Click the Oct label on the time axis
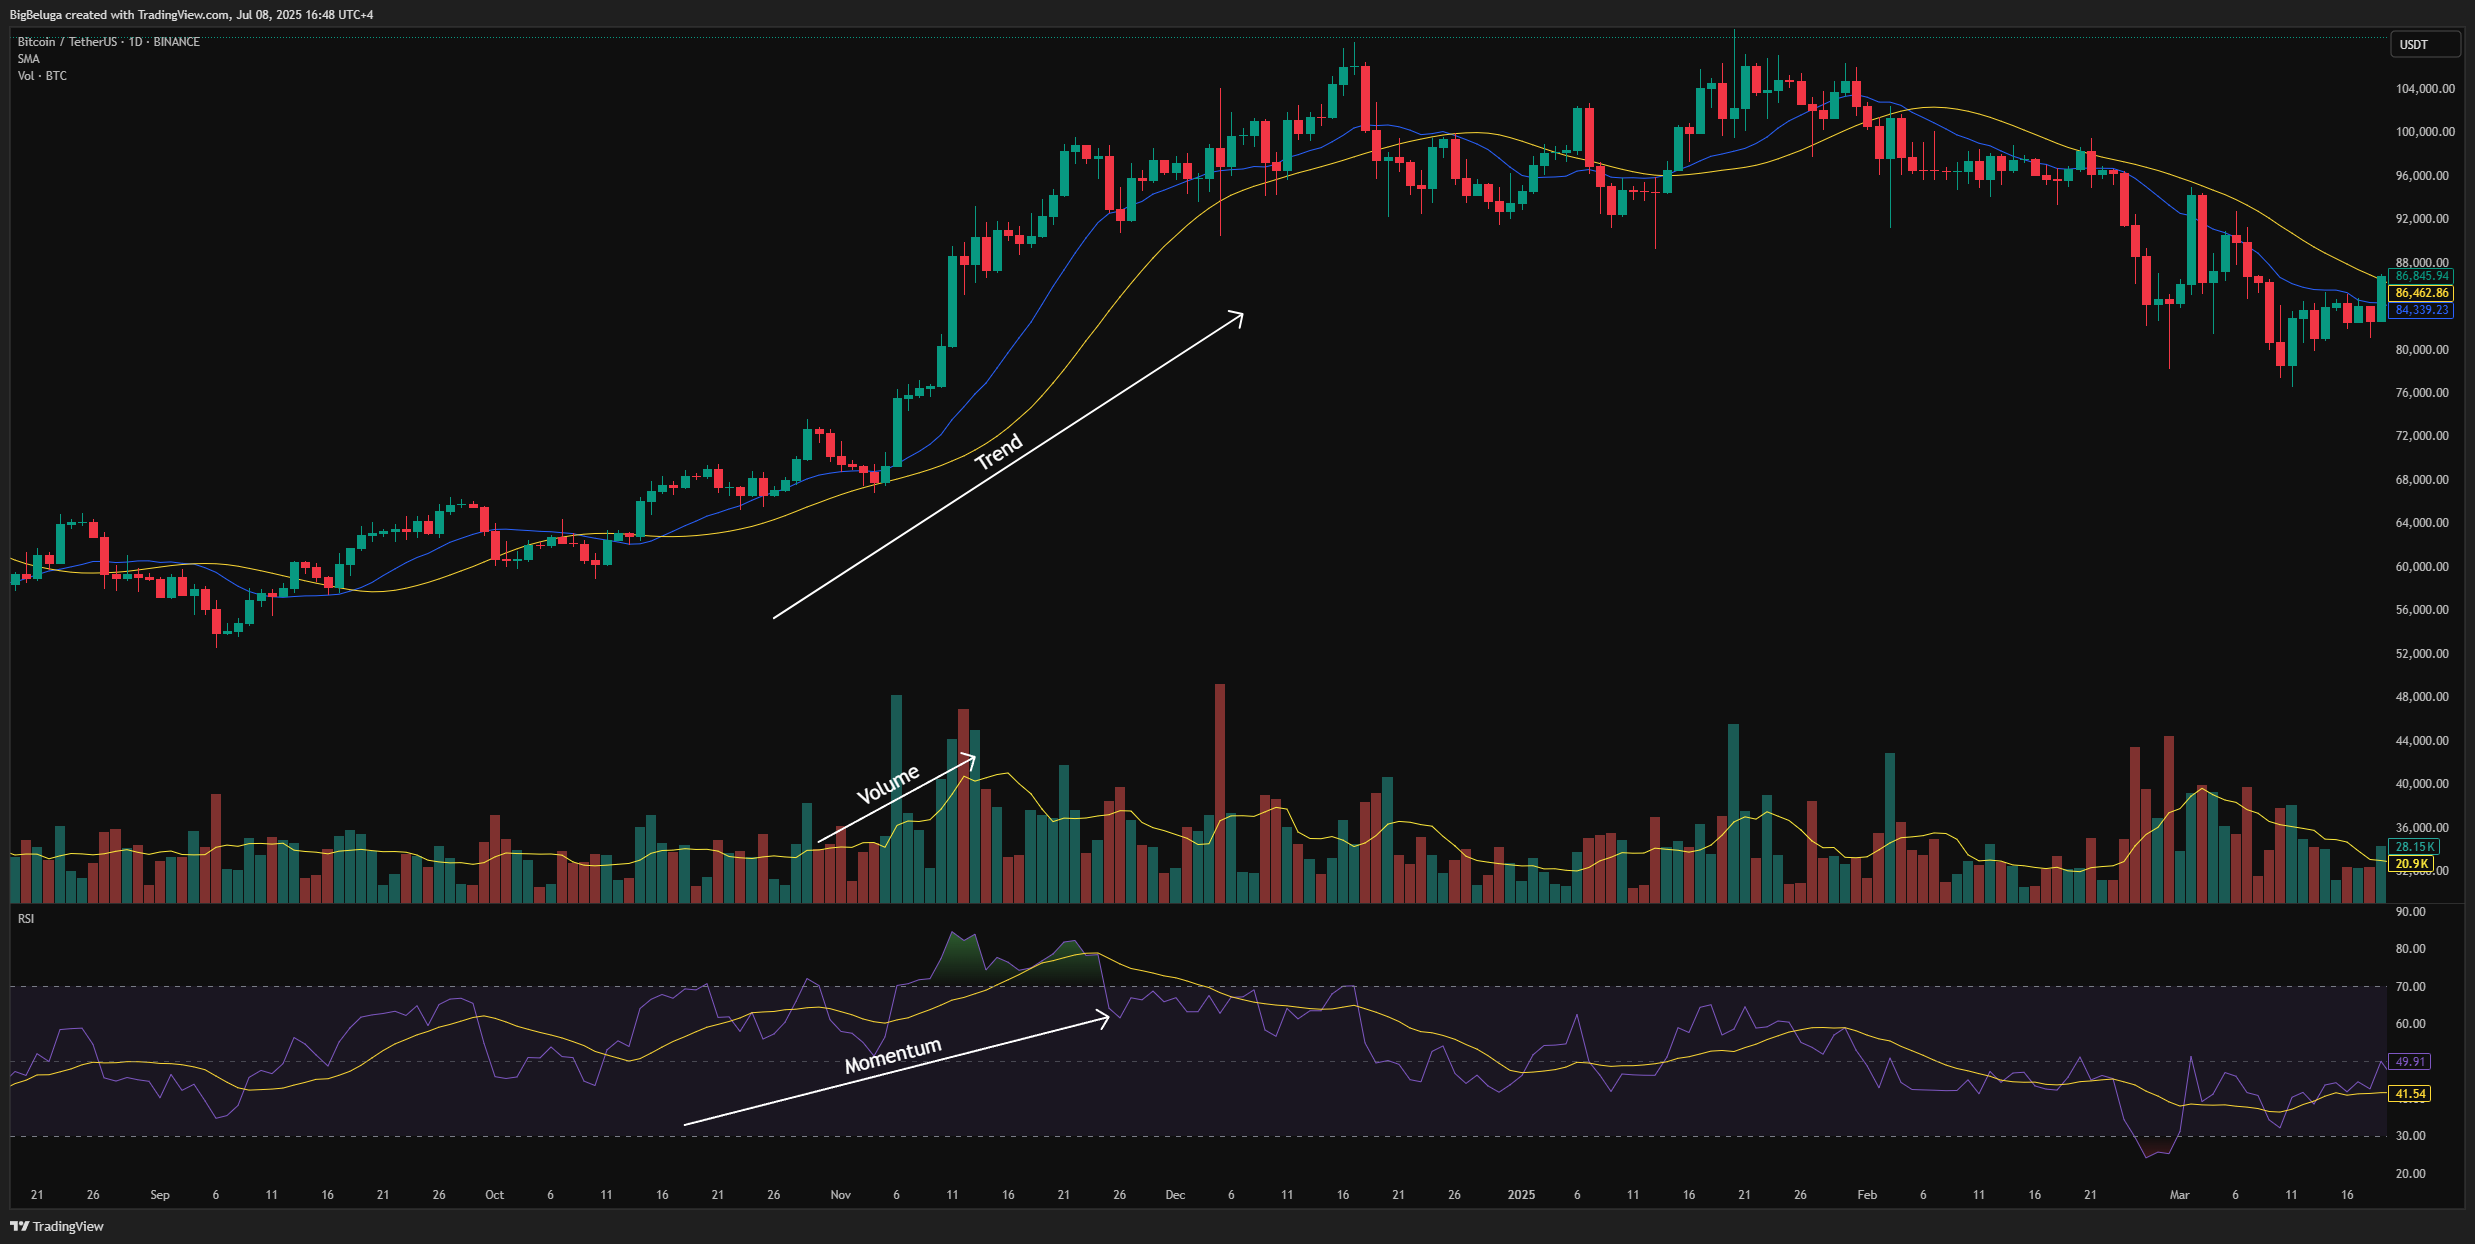 coord(494,1195)
